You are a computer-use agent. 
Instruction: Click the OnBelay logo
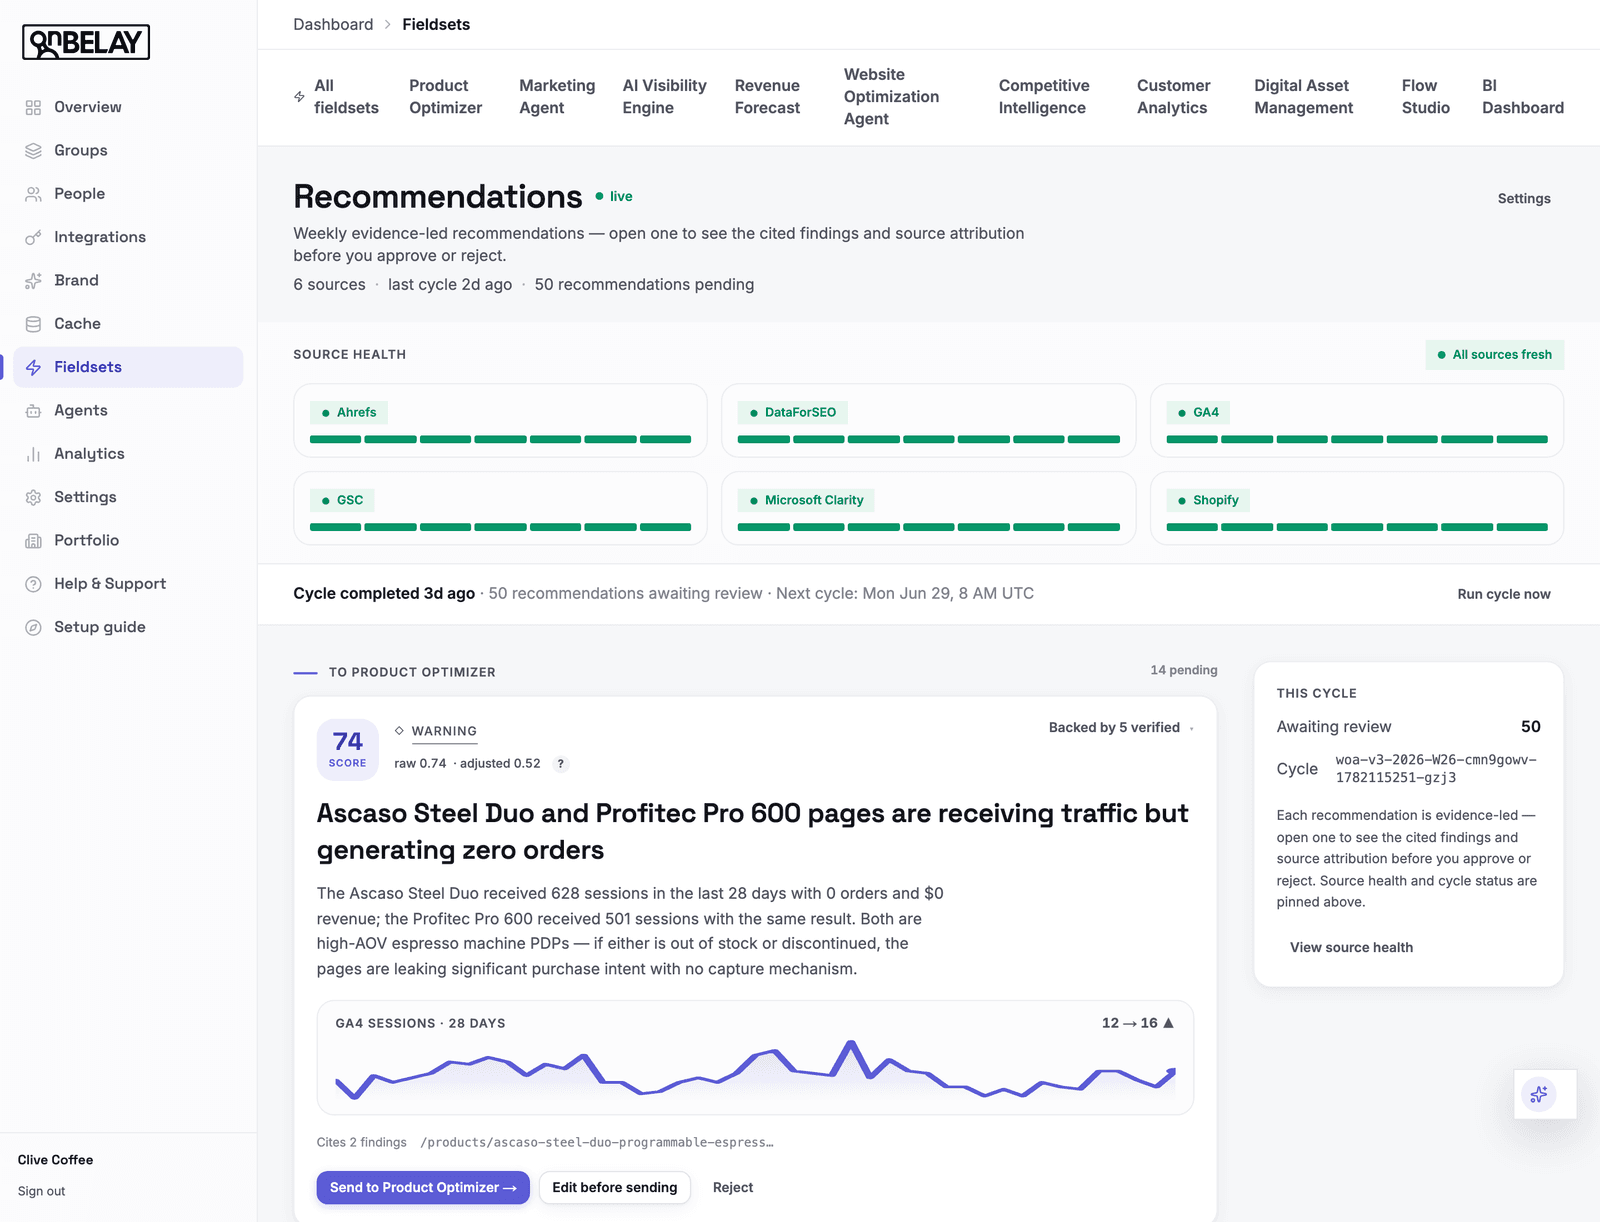(86, 42)
